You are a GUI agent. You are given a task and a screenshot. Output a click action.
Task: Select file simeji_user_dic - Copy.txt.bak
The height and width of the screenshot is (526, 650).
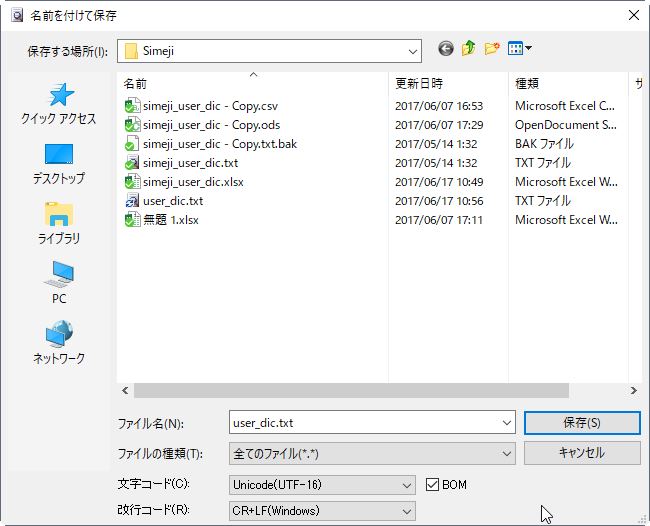tap(220, 144)
